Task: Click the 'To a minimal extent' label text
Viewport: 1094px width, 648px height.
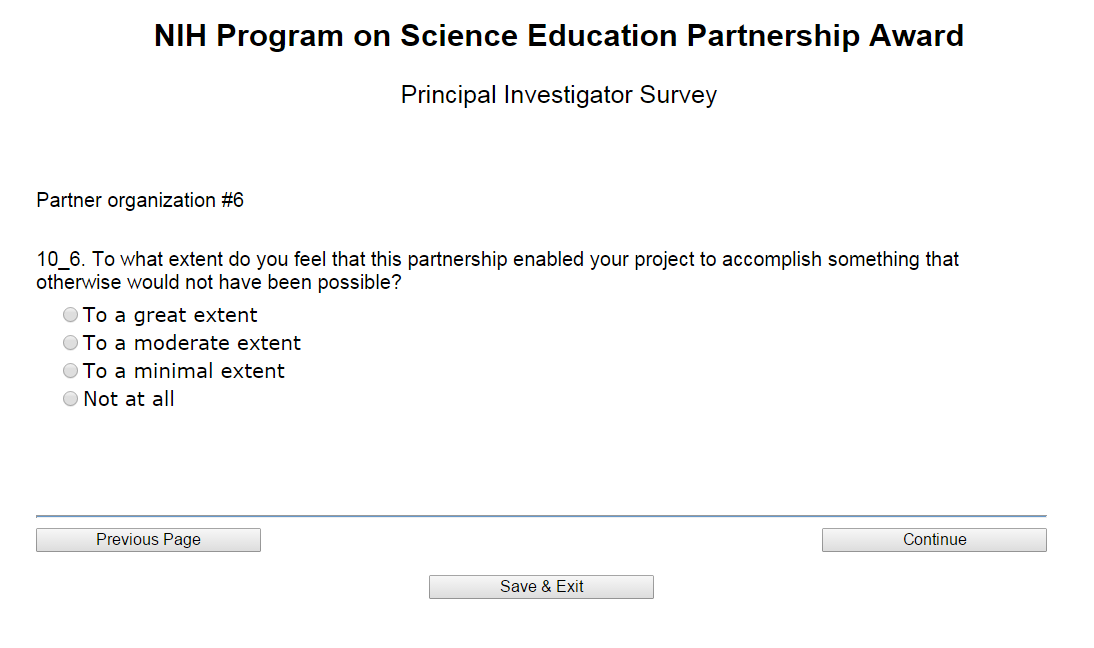Action: click(x=184, y=371)
